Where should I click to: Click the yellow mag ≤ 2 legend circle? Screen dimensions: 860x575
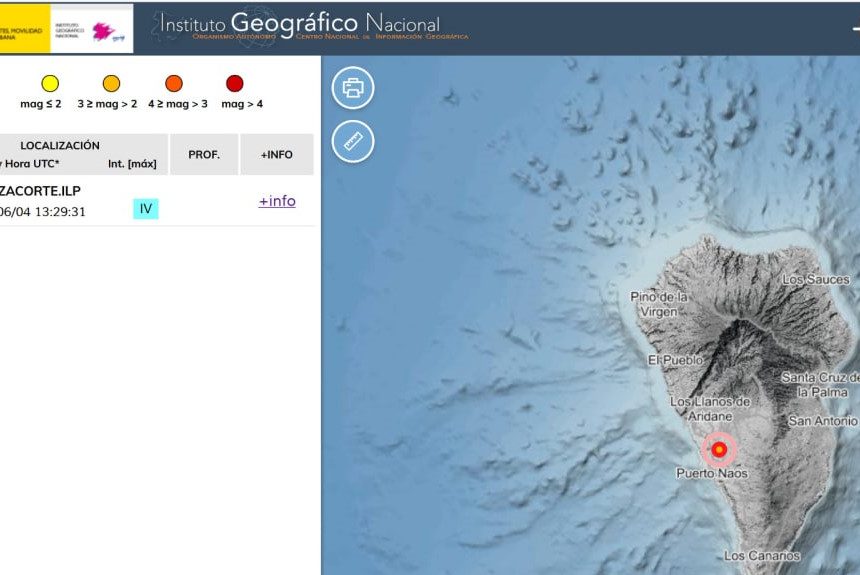click(50, 83)
